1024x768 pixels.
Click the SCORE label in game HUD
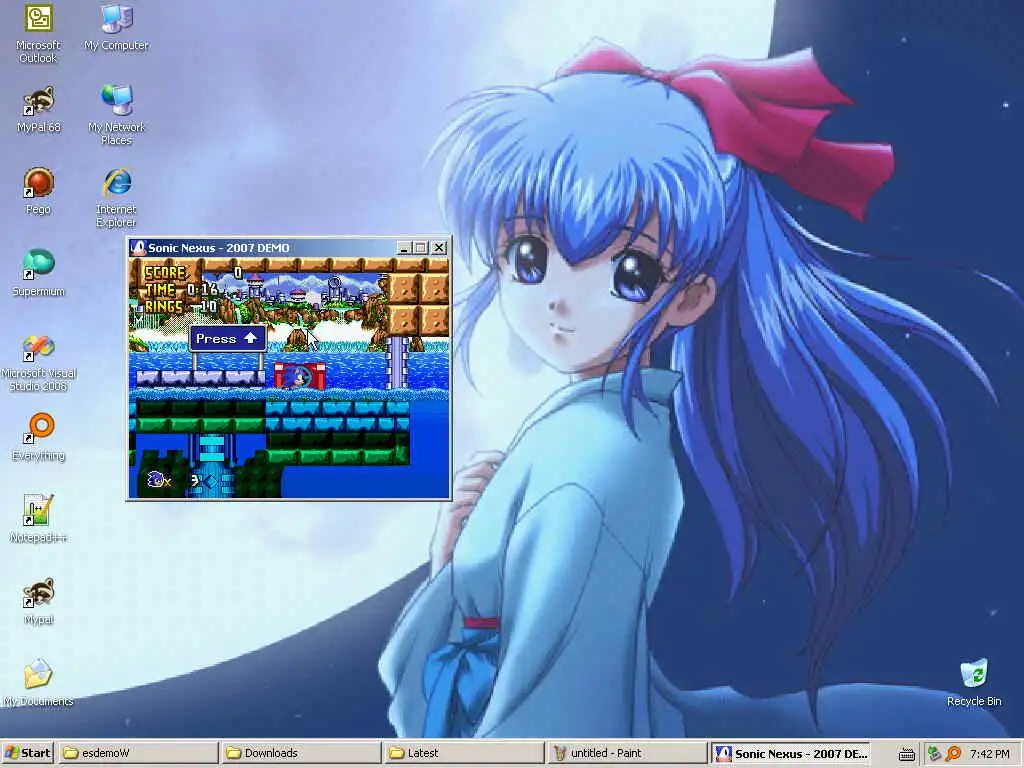click(165, 272)
